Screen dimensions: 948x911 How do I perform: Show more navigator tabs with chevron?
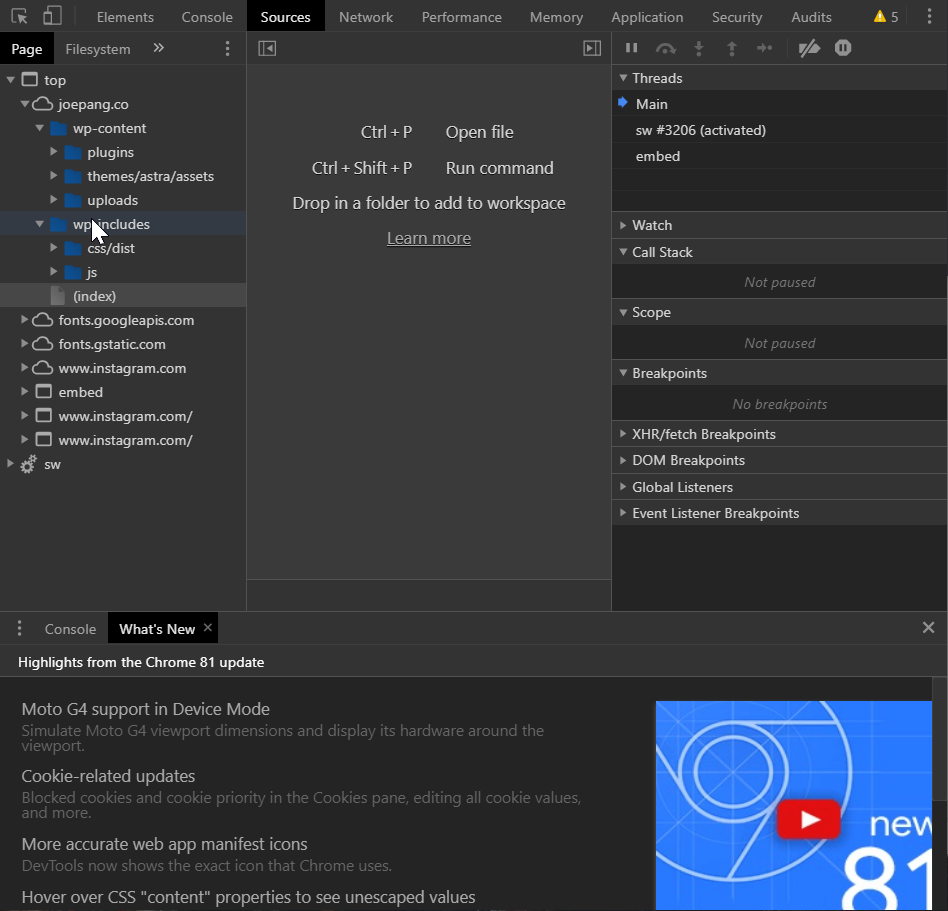pyautogui.click(x=158, y=49)
